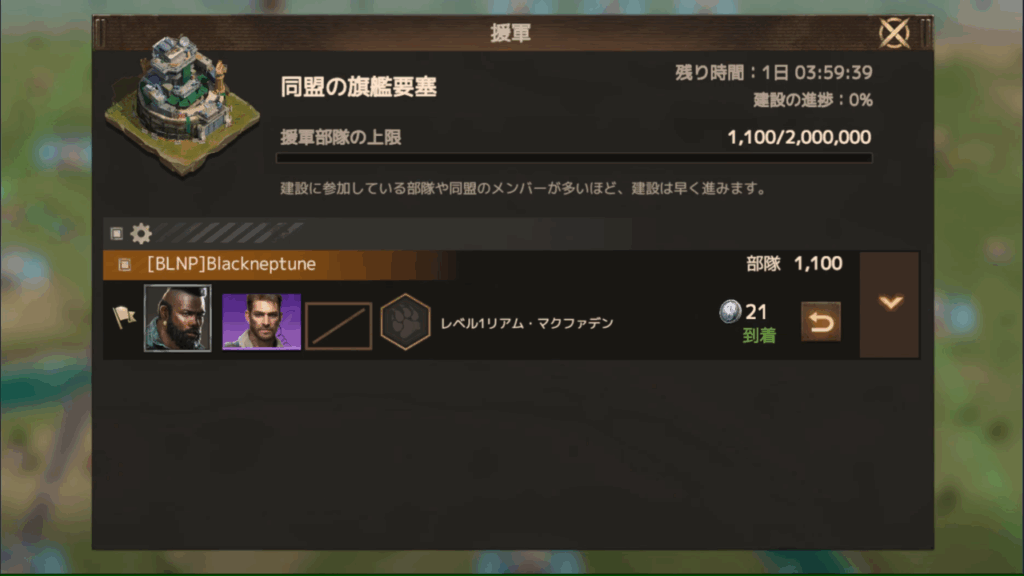1024x576 pixels.
Task: Select the hero portrait with purple background
Action: pos(261,321)
